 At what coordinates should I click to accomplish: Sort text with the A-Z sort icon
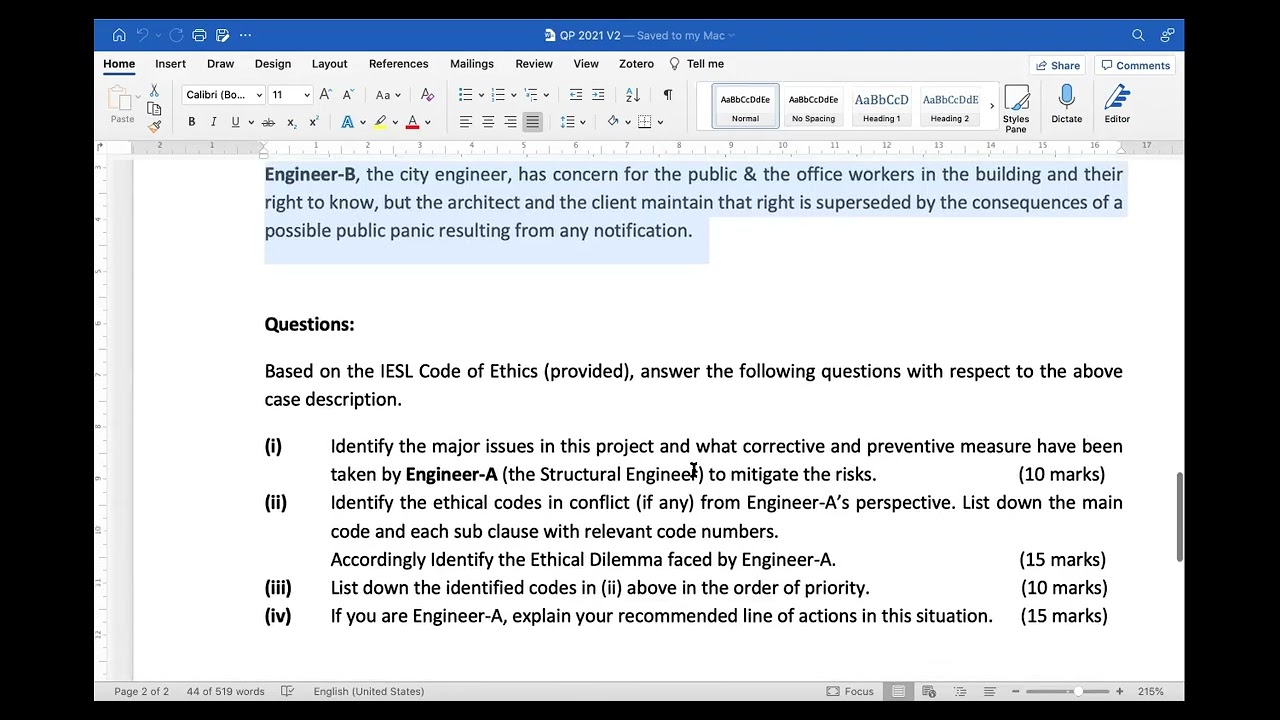tap(632, 94)
